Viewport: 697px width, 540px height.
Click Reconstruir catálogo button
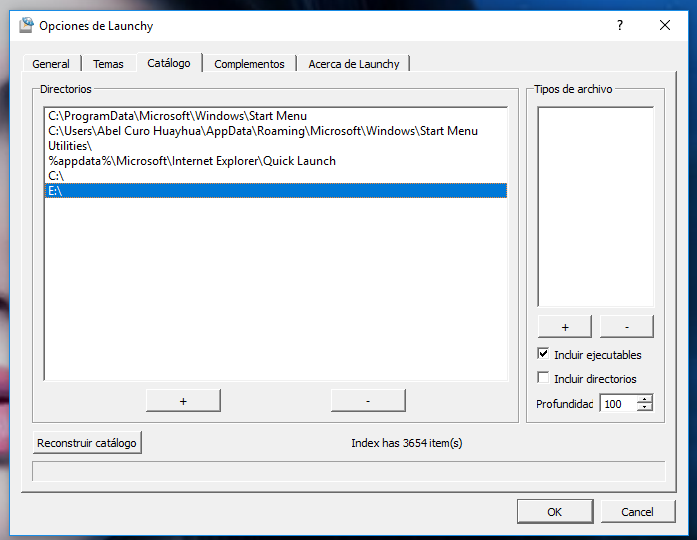pos(87,443)
